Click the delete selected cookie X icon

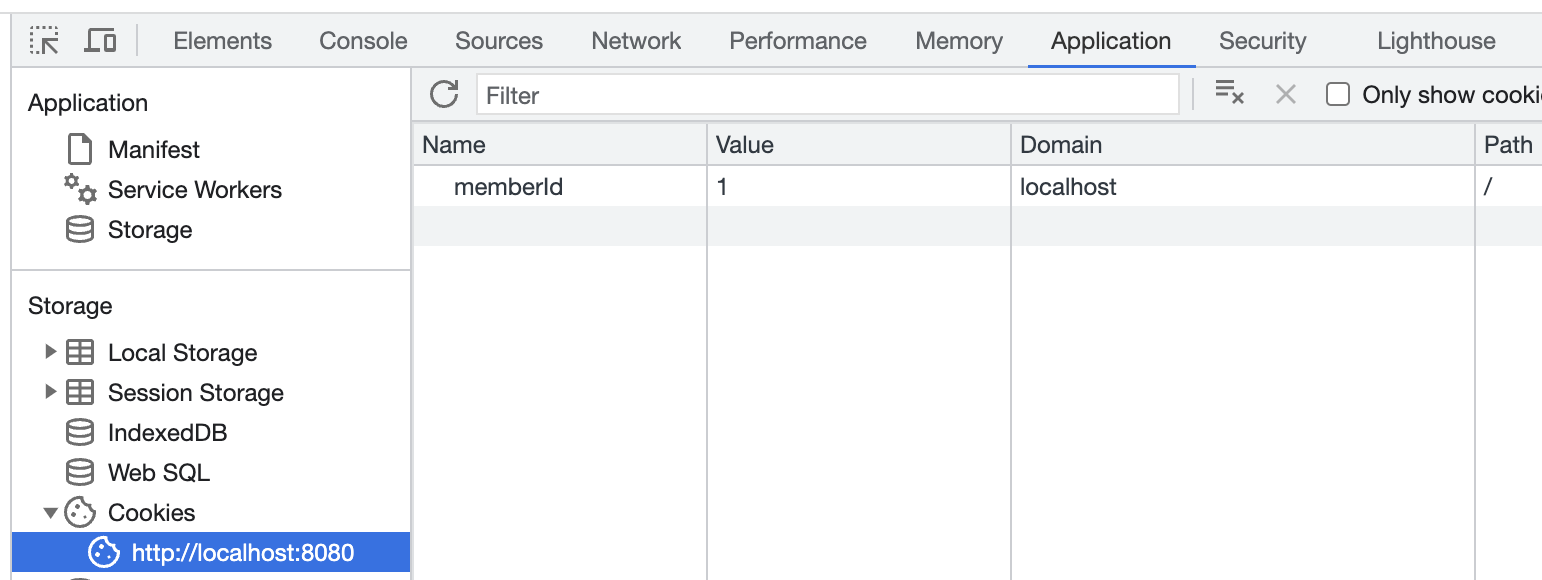[x=1286, y=95]
